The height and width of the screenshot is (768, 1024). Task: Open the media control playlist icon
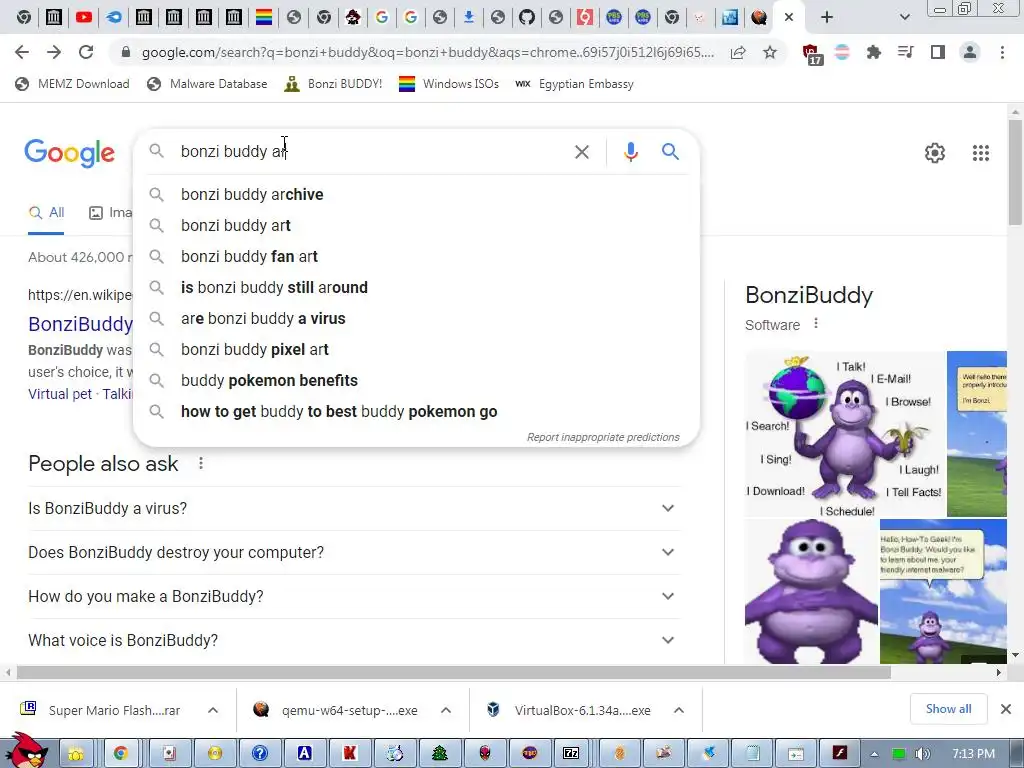905,52
